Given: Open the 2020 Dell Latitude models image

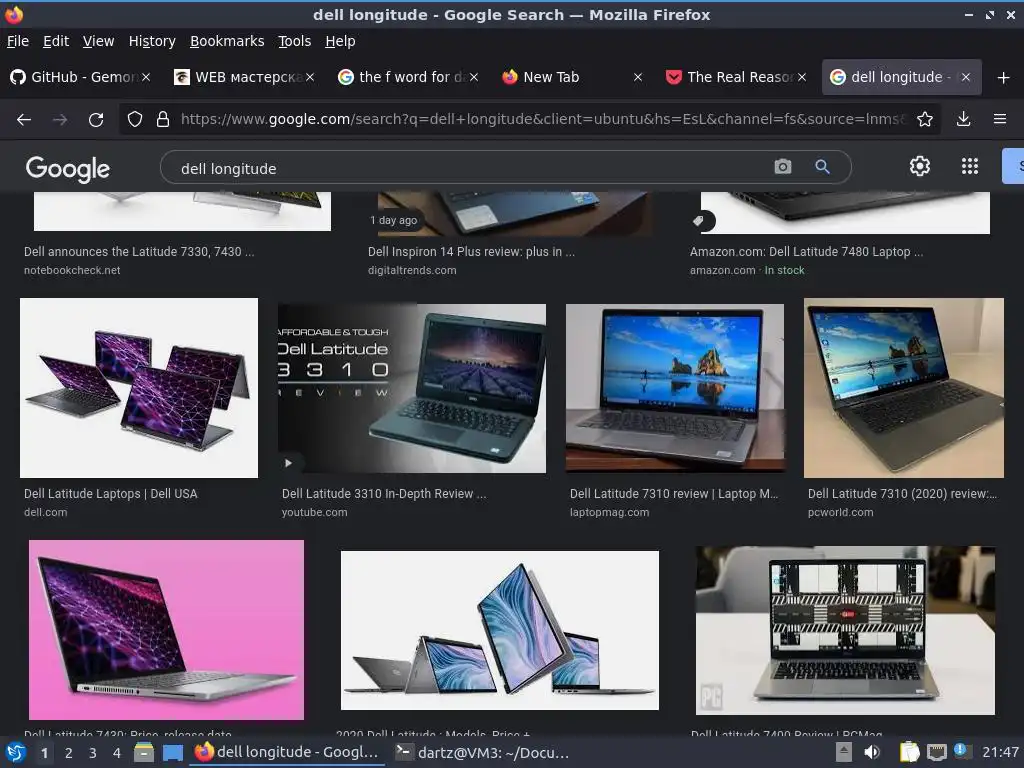Looking at the screenshot, I should (500, 630).
